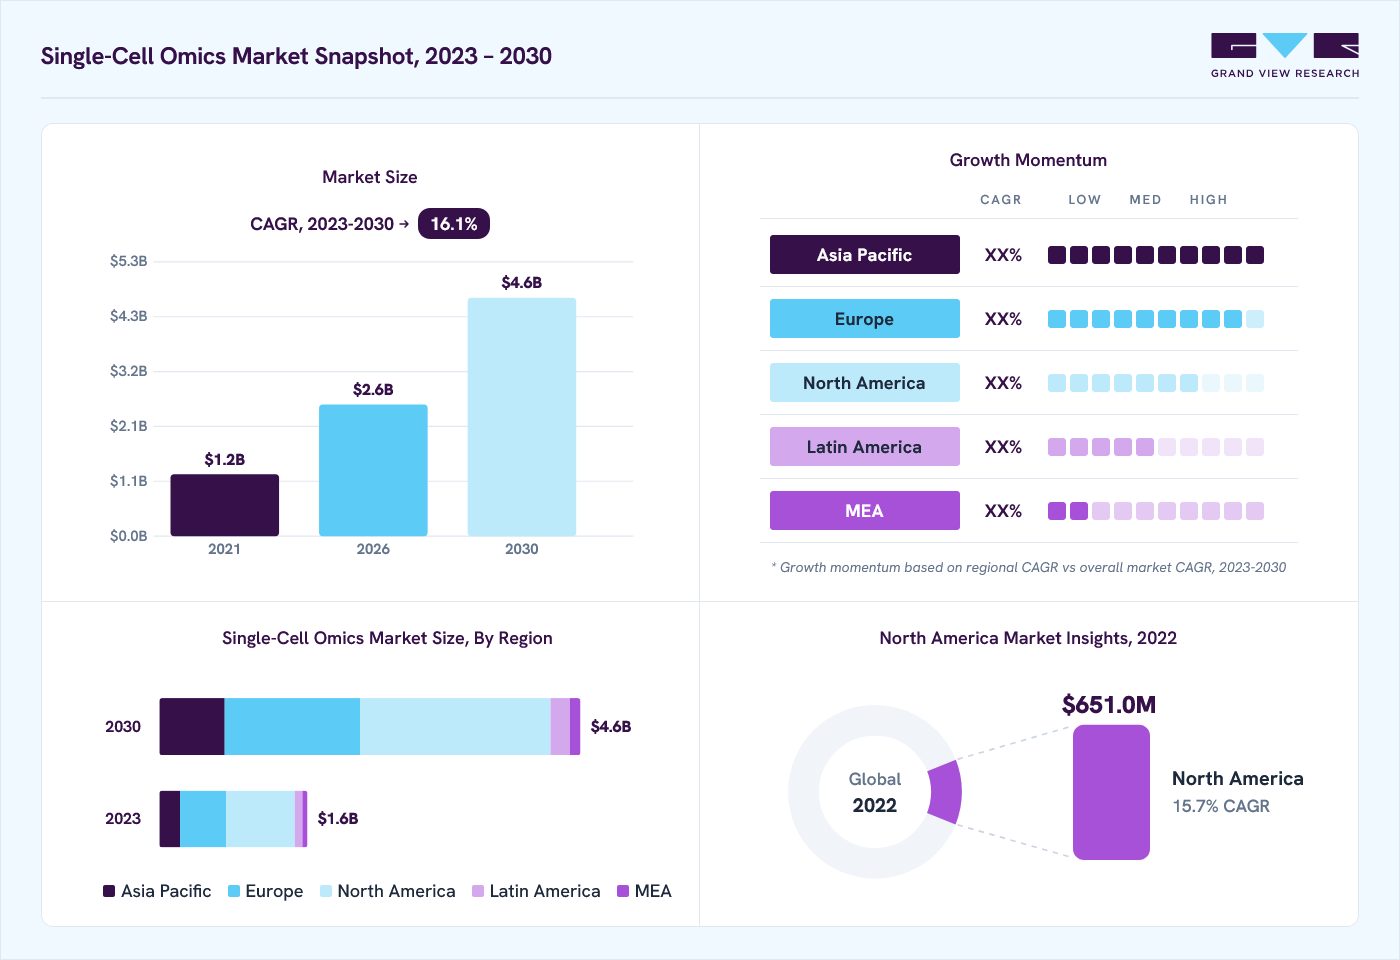Click the Asia Pacific growth momentum squares

click(x=1156, y=255)
